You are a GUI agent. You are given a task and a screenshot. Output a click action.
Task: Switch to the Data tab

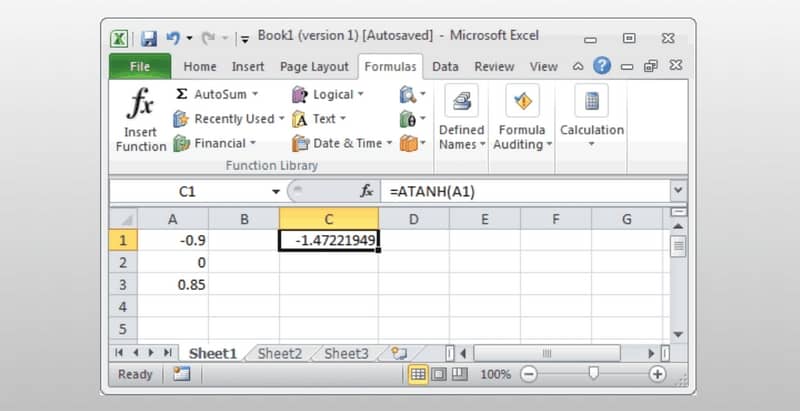445,67
